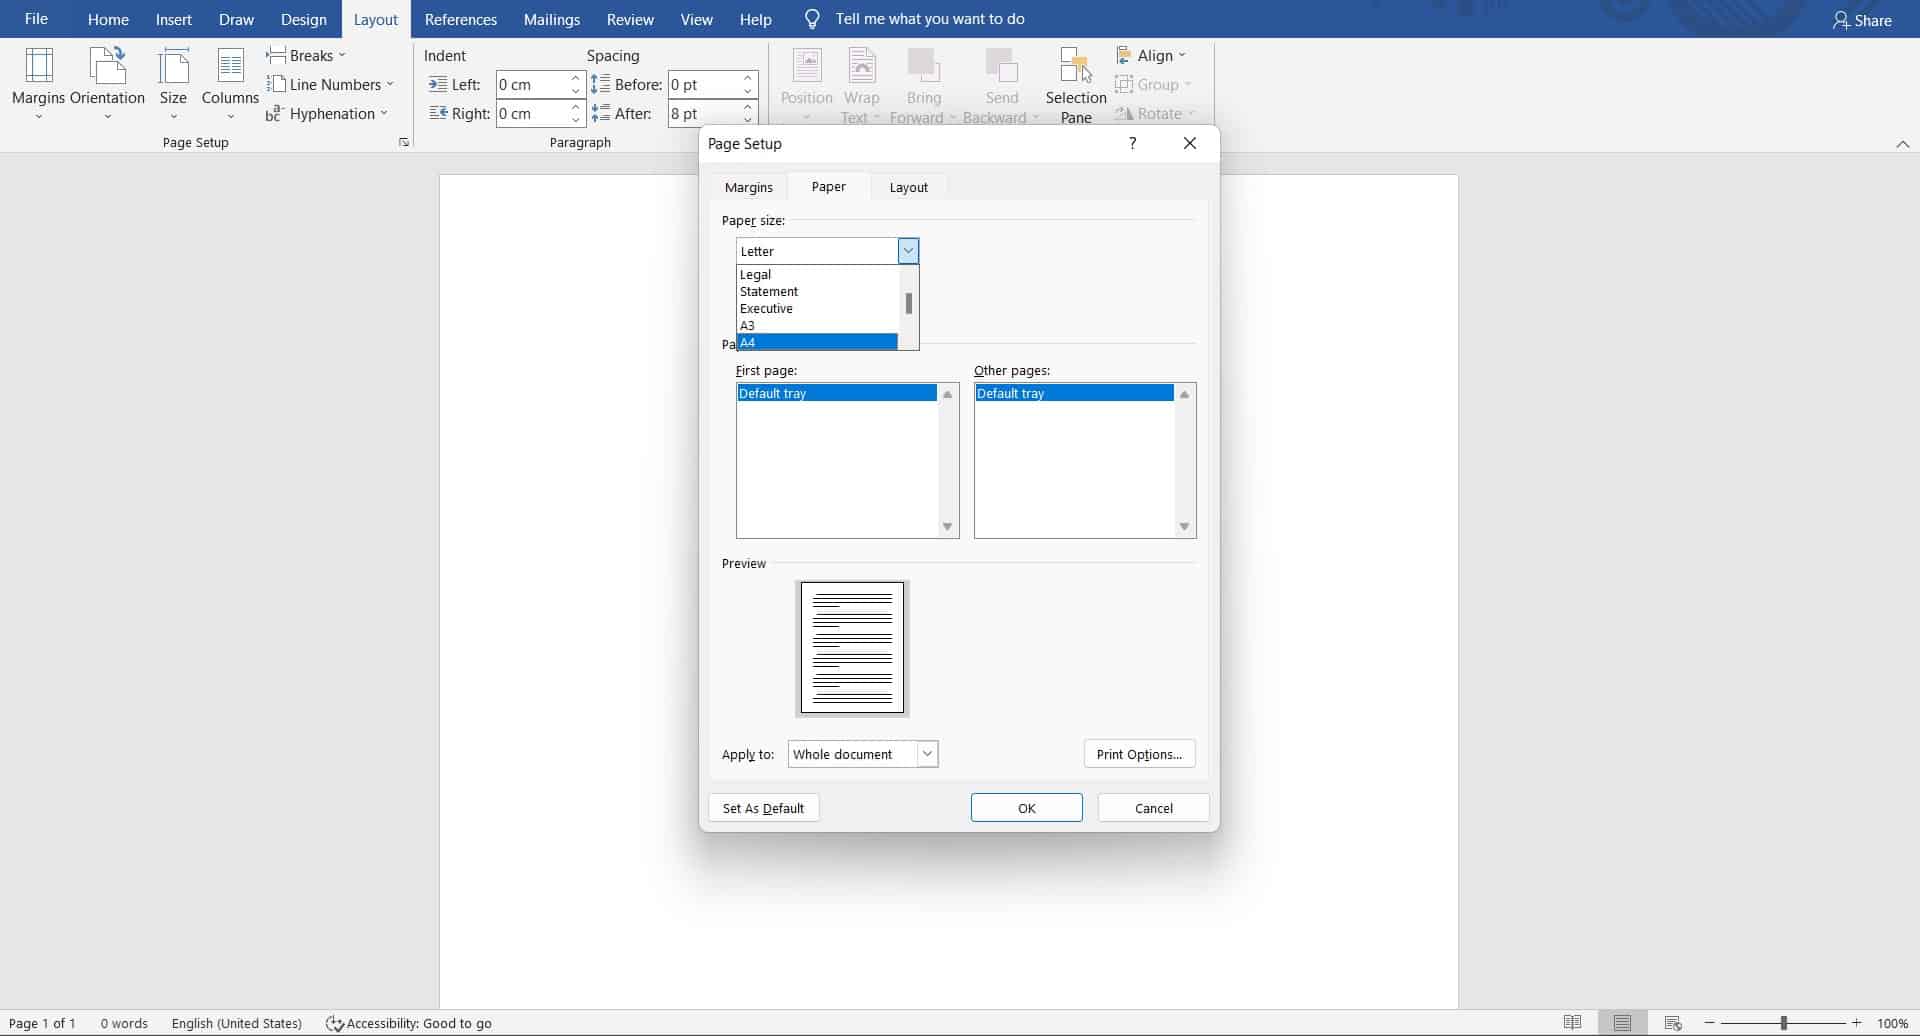Image resolution: width=1920 pixels, height=1036 pixels.
Task: Click the zoom out minus button
Action: (1709, 1023)
